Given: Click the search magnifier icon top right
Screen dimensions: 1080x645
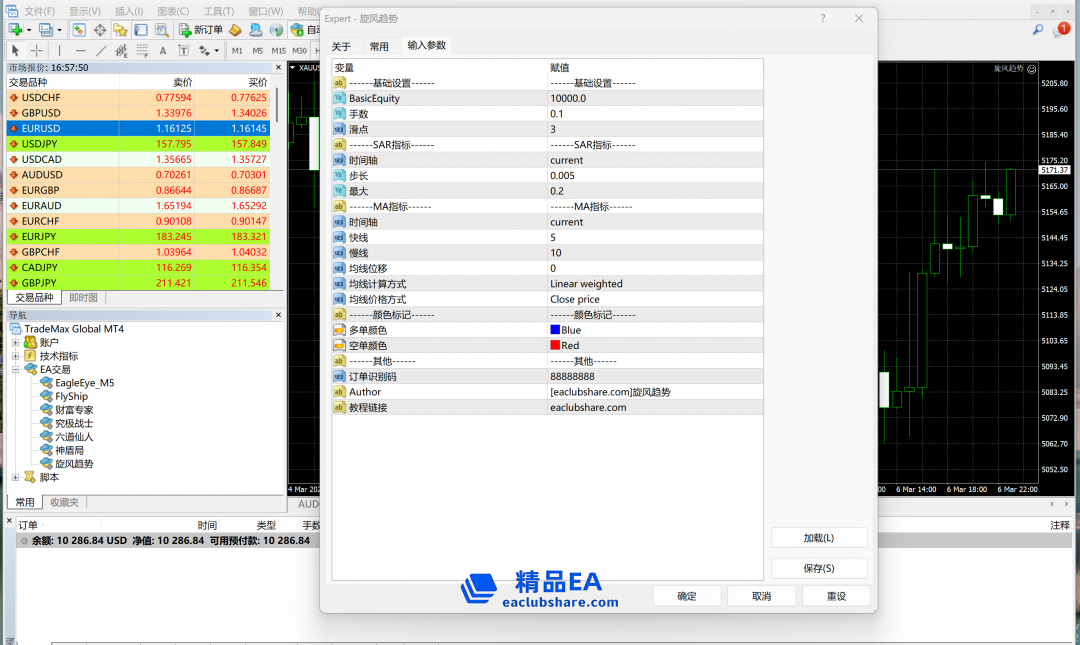Looking at the screenshot, I should (1039, 30).
